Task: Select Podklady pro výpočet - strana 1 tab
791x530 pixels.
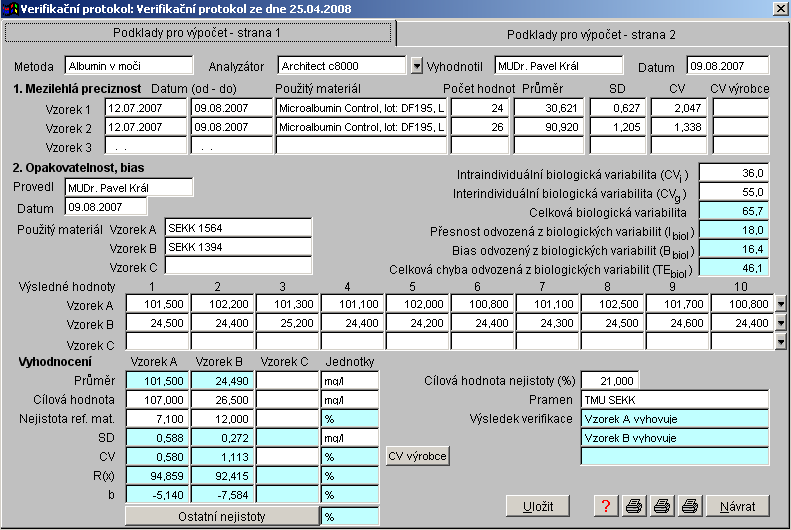Action: tap(197, 33)
